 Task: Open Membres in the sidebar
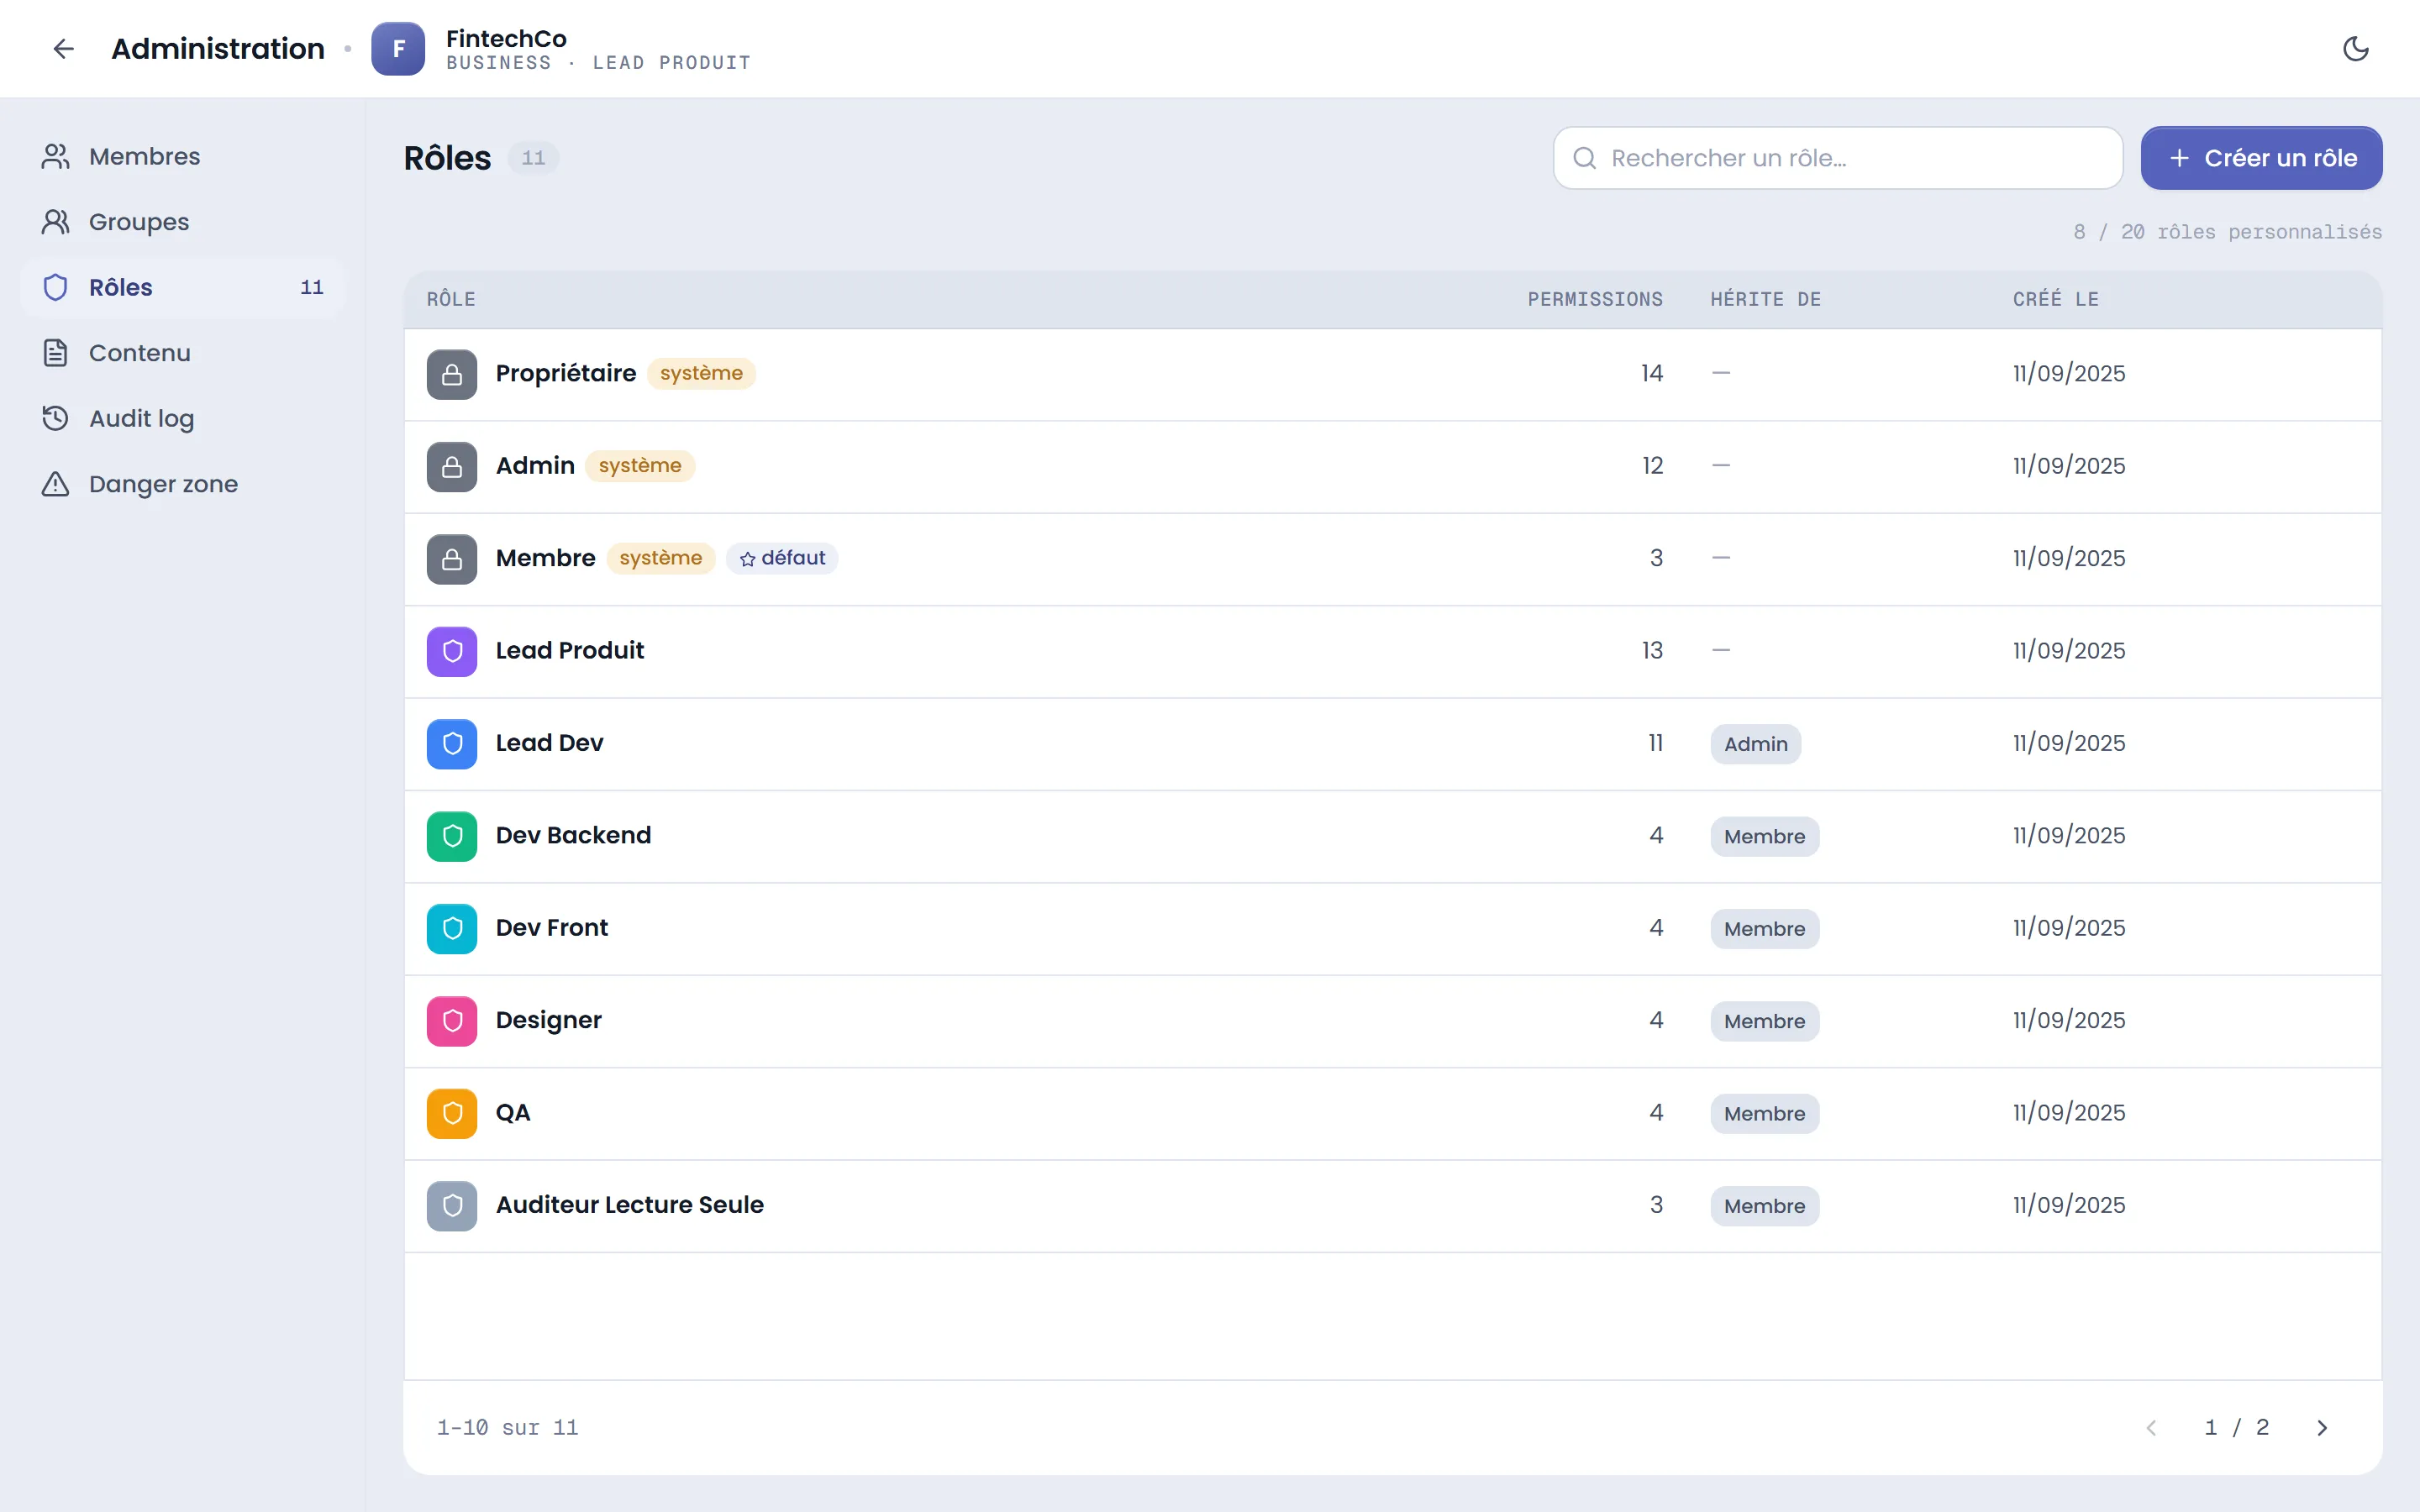183,156
